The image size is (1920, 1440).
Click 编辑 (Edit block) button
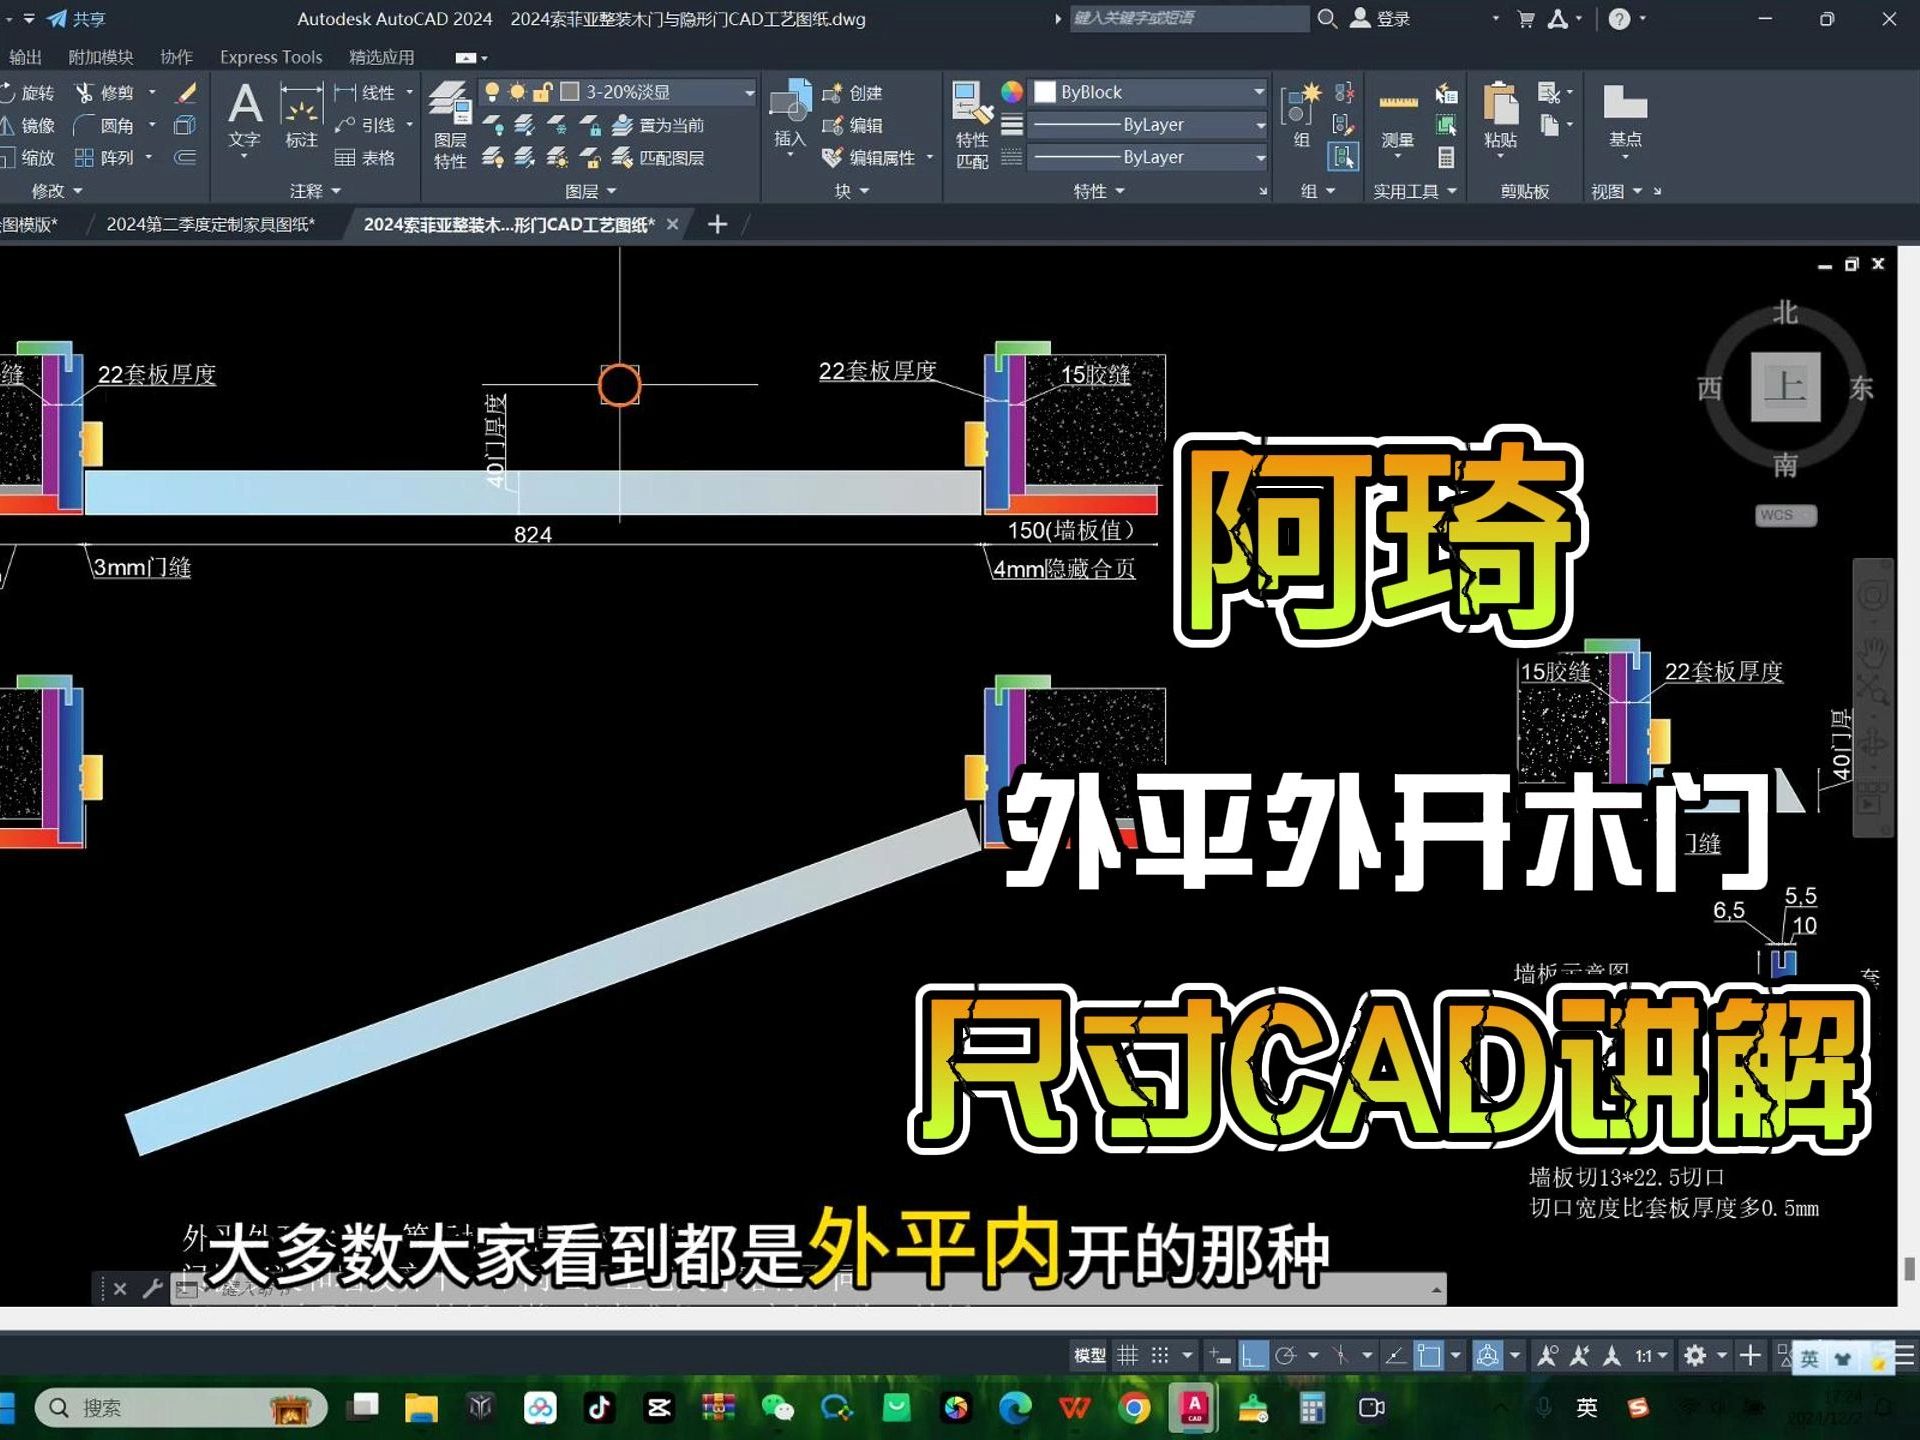[x=852, y=125]
